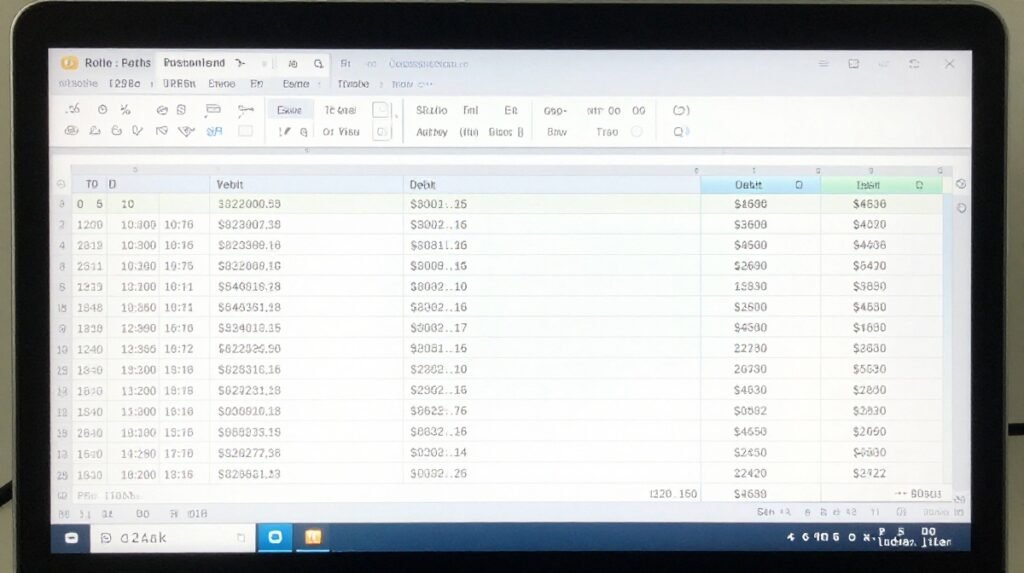Click the circular icon at the ribbon's far right top
Image resolution: width=1024 pixels, height=573 pixels.
coord(681,110)
